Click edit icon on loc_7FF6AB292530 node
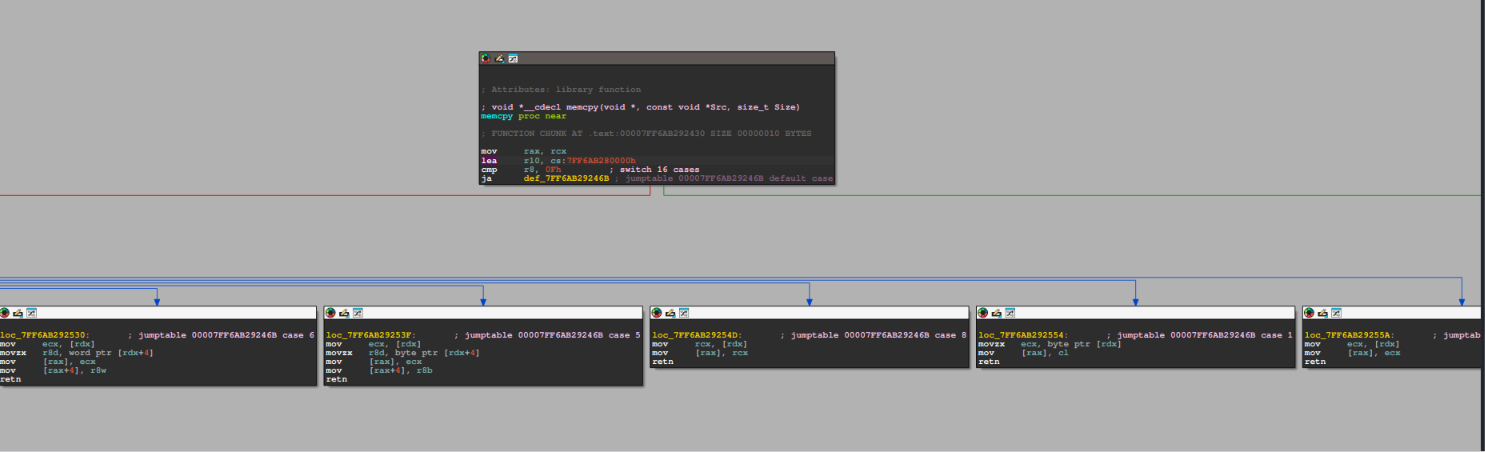This screenshot has width=1485, height=452. pos(18,313)
